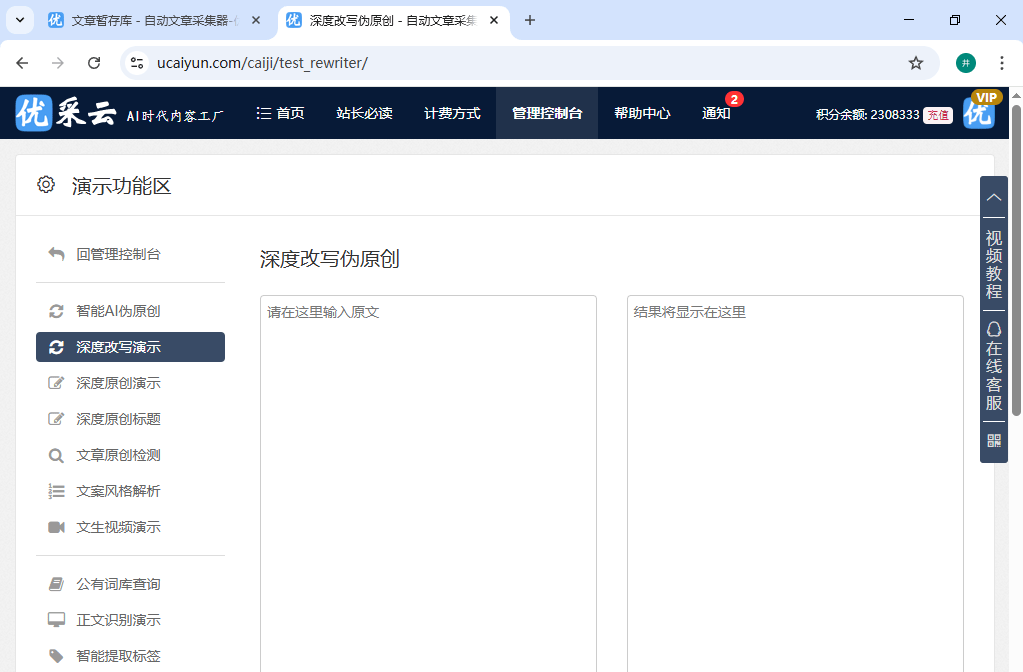The height and width of the screenshot is (672, 1023).
Task: Click the green extension icon near address bar
Action: coord(965,62)
